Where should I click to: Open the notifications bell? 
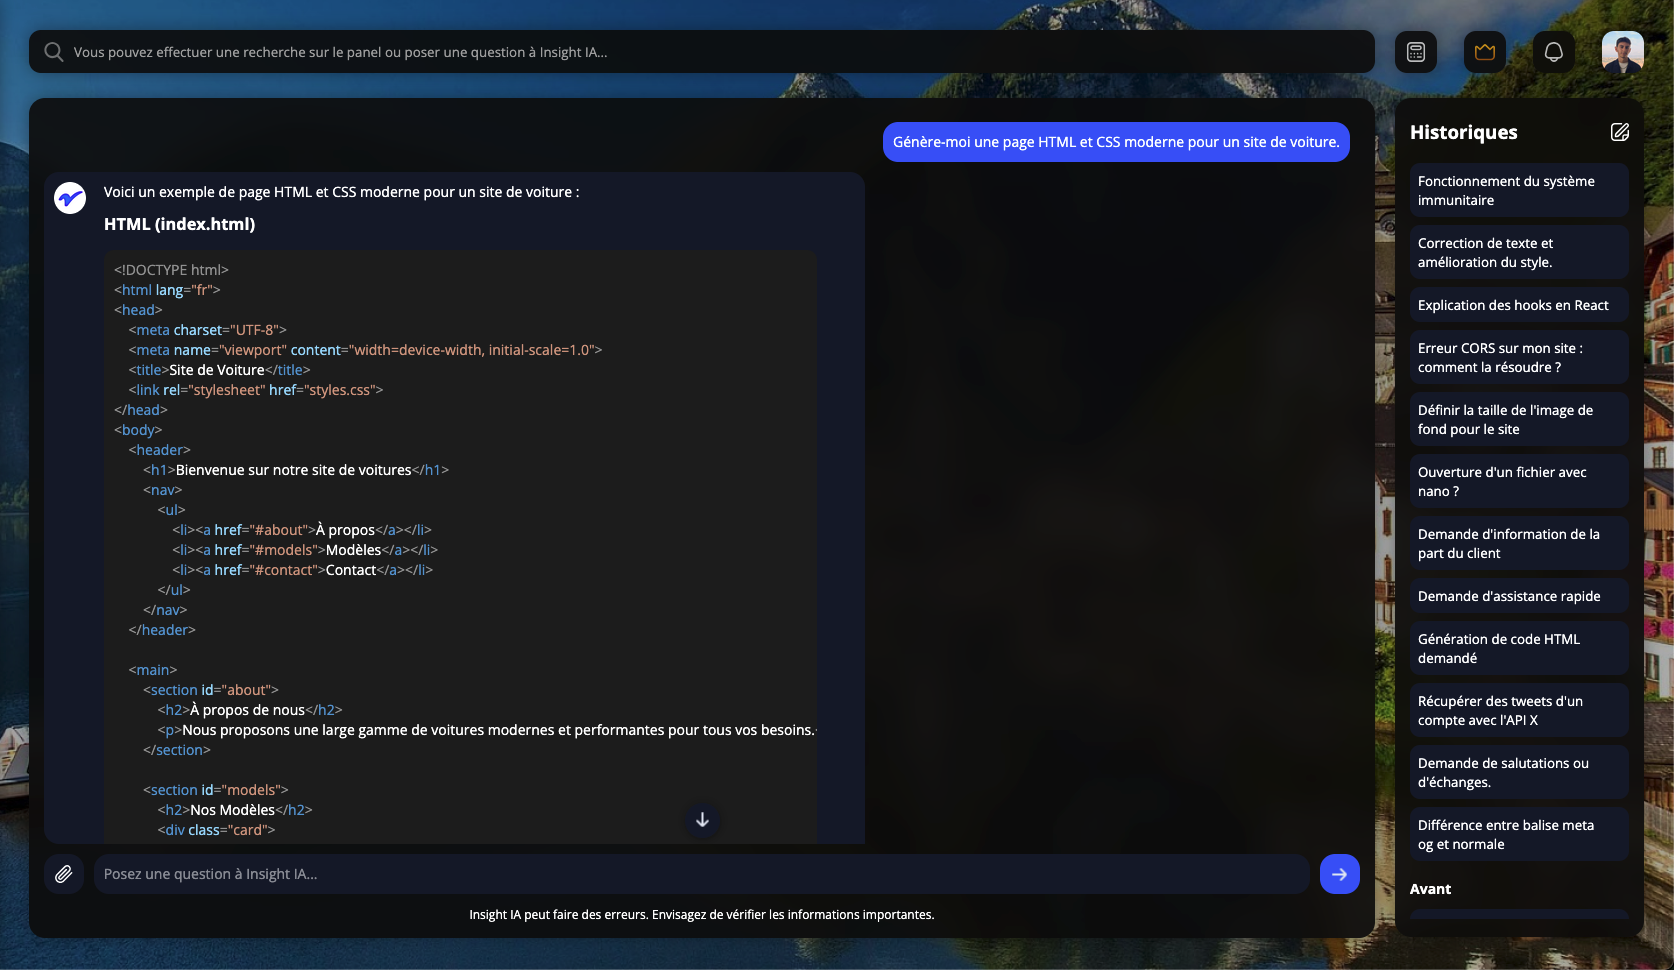pyautogui.click(x=1554, y=52)
